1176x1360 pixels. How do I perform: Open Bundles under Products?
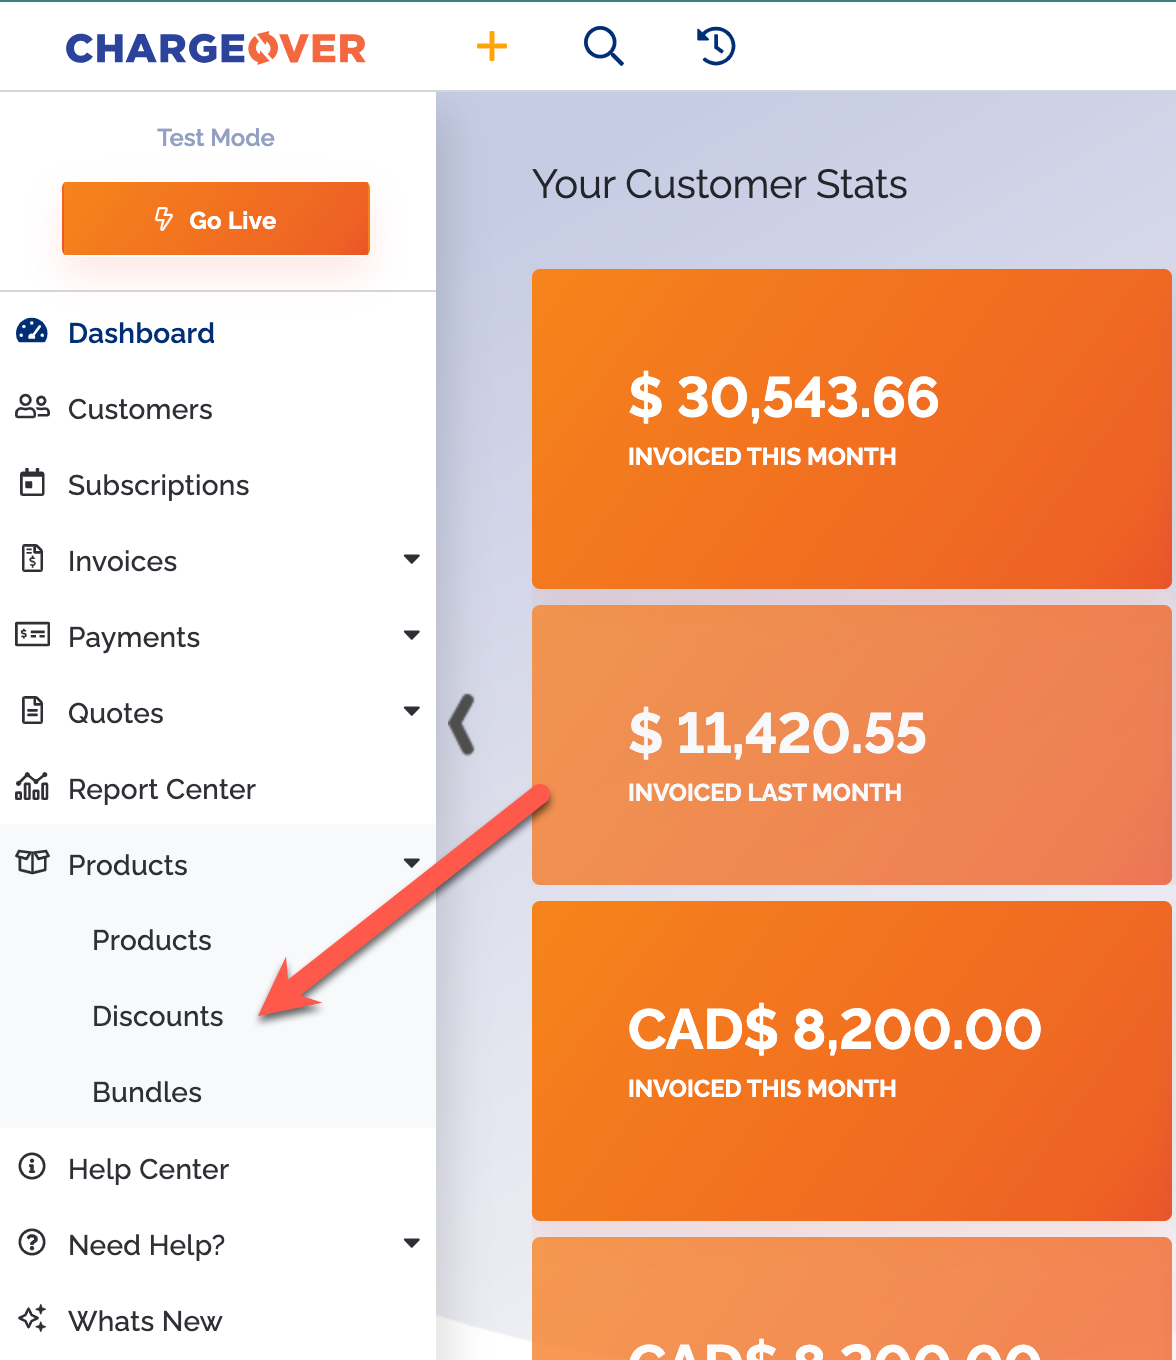click(147, 1092)
